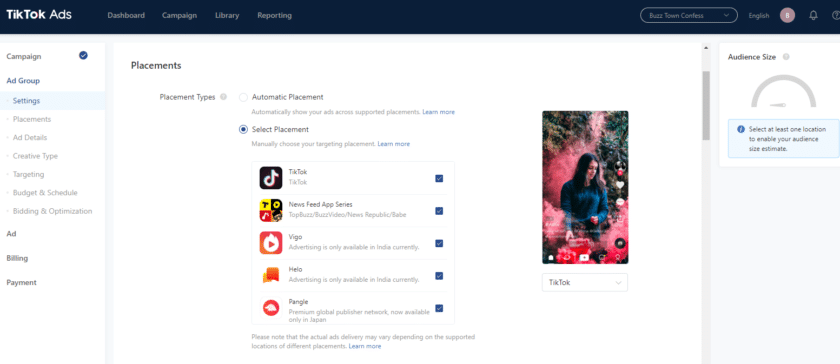Click the Placements section heading

tap(156, 65)
